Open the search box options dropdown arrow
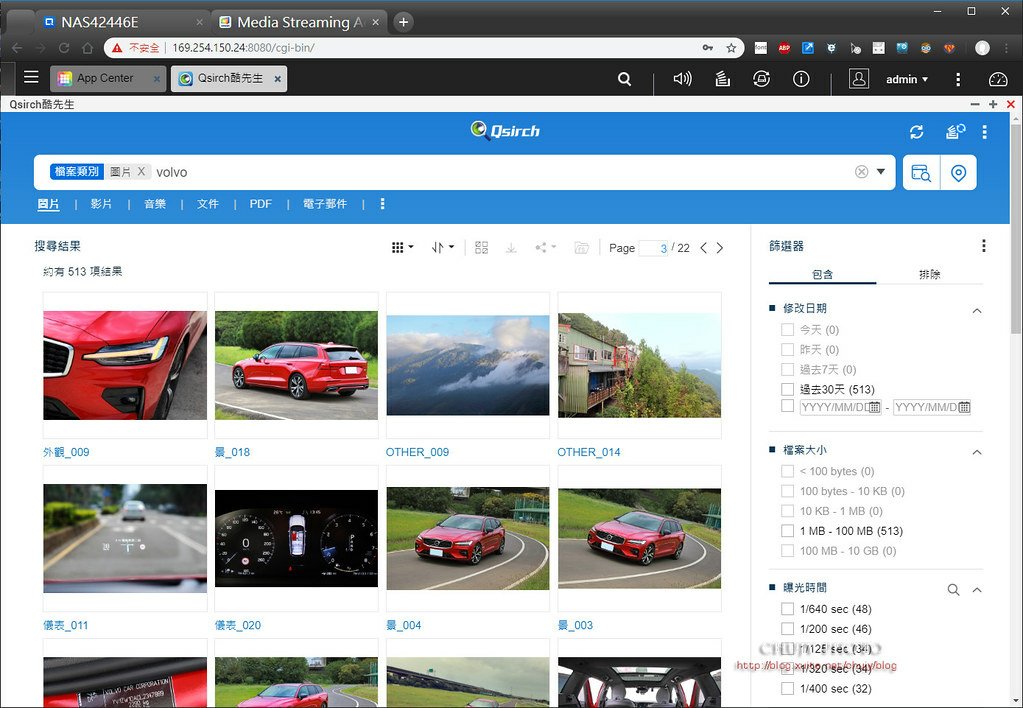 [x=881, y=172]
